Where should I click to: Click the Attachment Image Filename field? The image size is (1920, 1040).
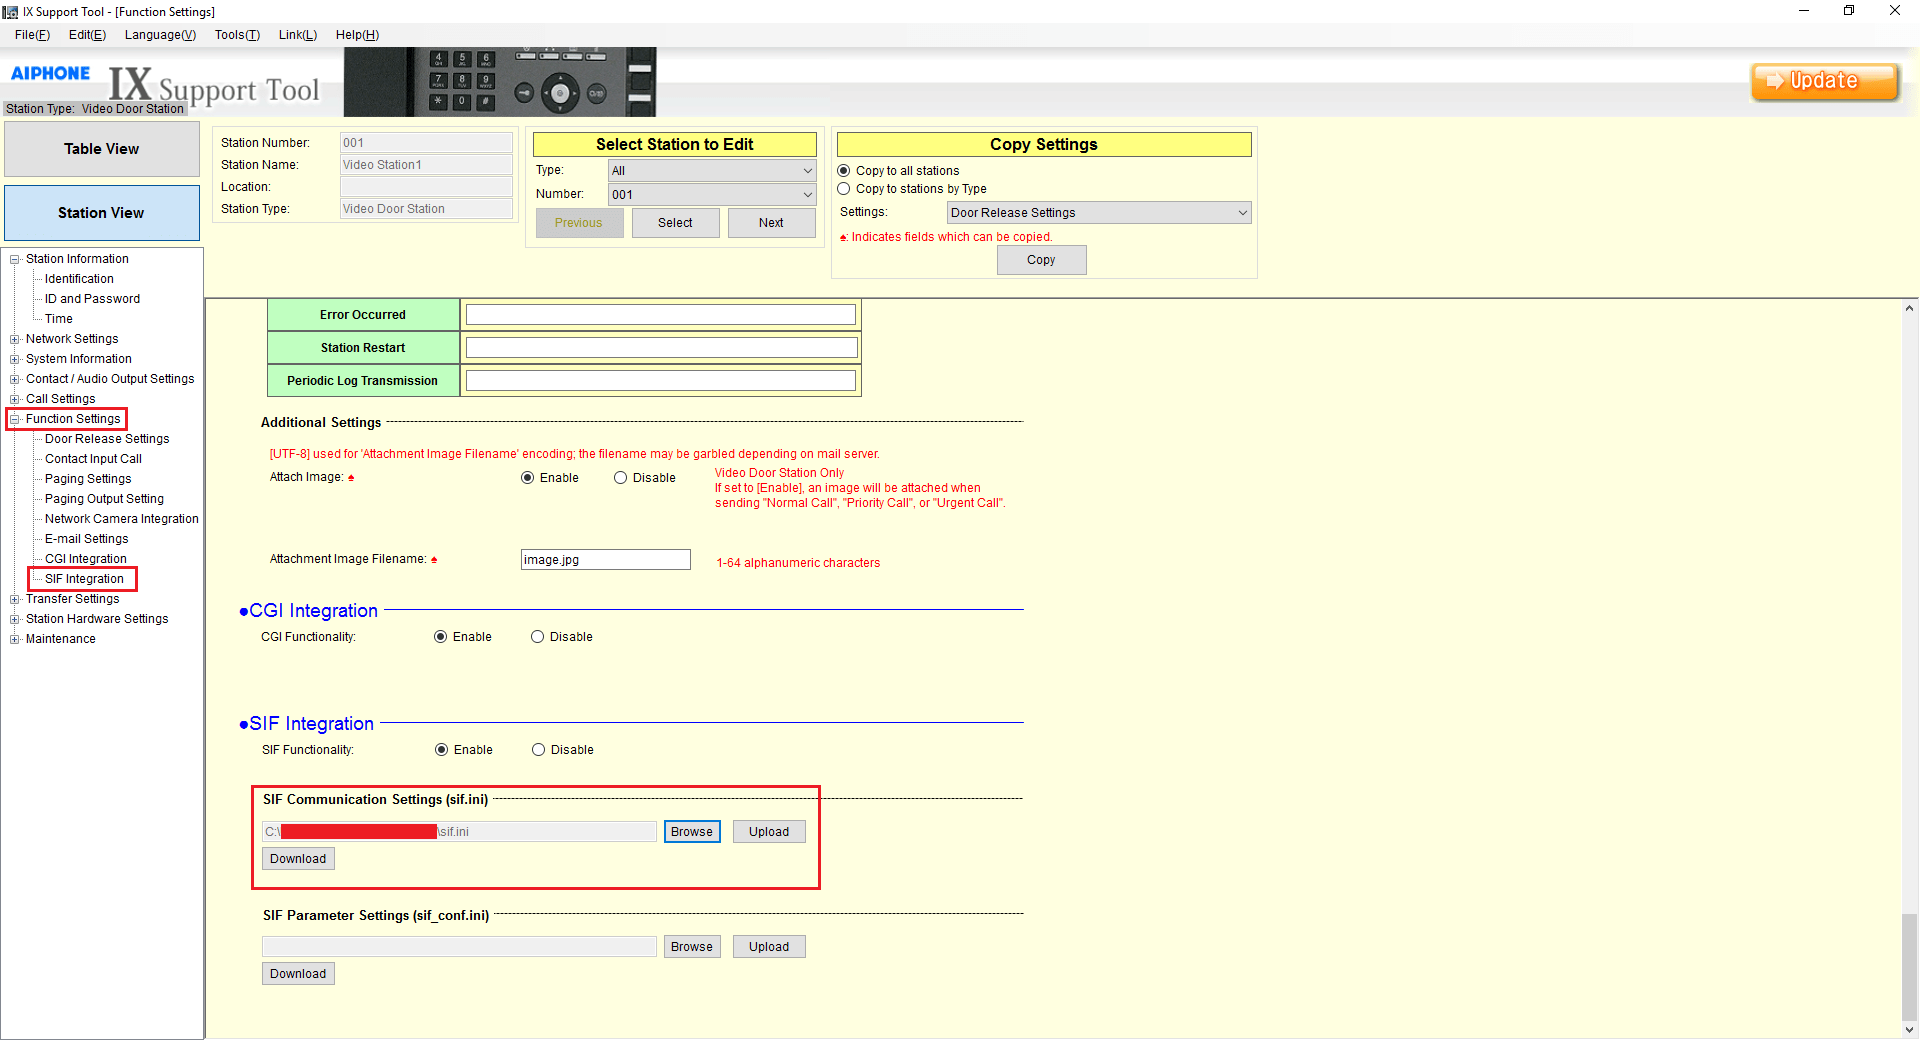coord(606,560)
